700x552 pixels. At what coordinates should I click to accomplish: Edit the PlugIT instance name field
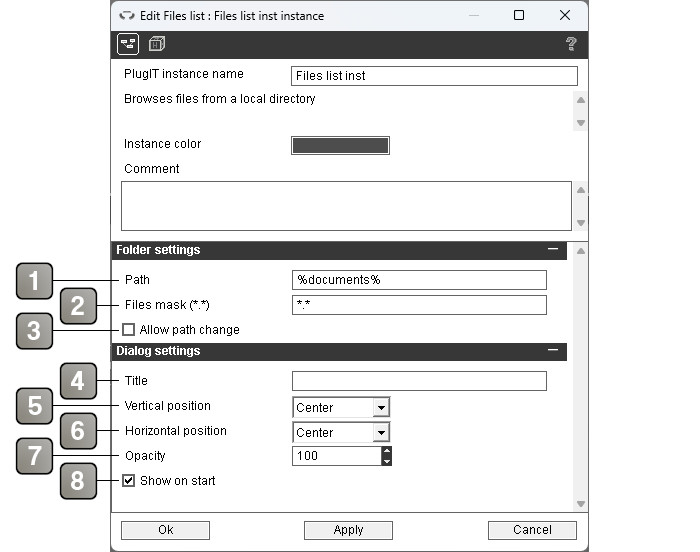pos(434,76)
